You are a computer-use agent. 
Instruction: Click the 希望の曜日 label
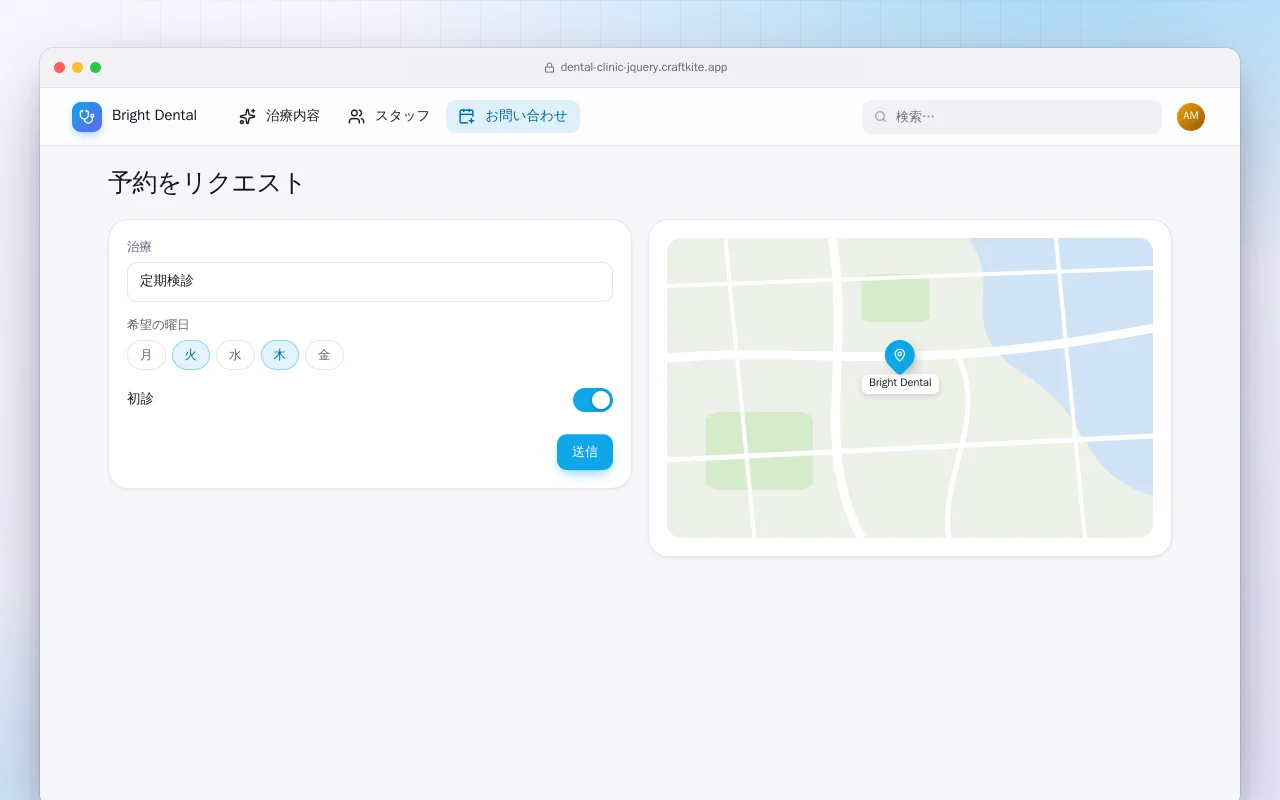(x=158, y=325)
